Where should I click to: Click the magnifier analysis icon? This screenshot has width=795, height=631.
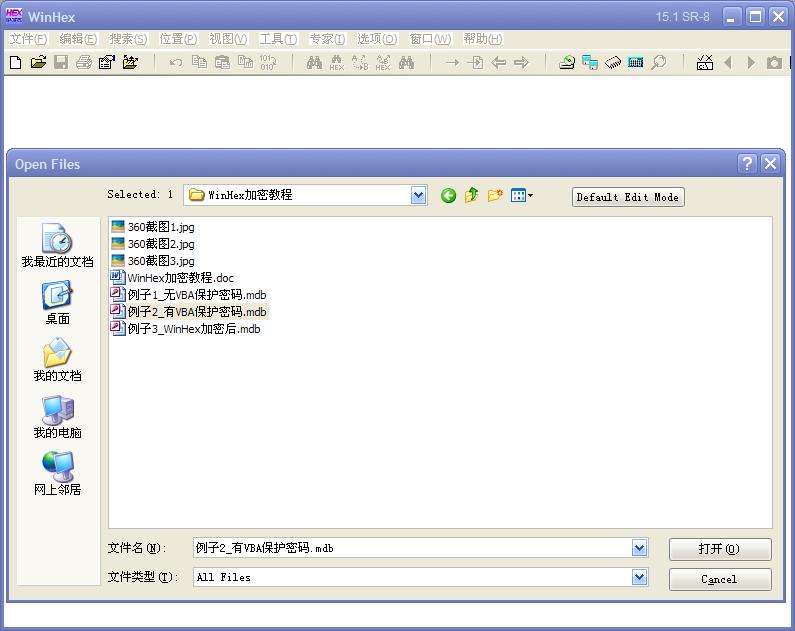click(659, 62)
